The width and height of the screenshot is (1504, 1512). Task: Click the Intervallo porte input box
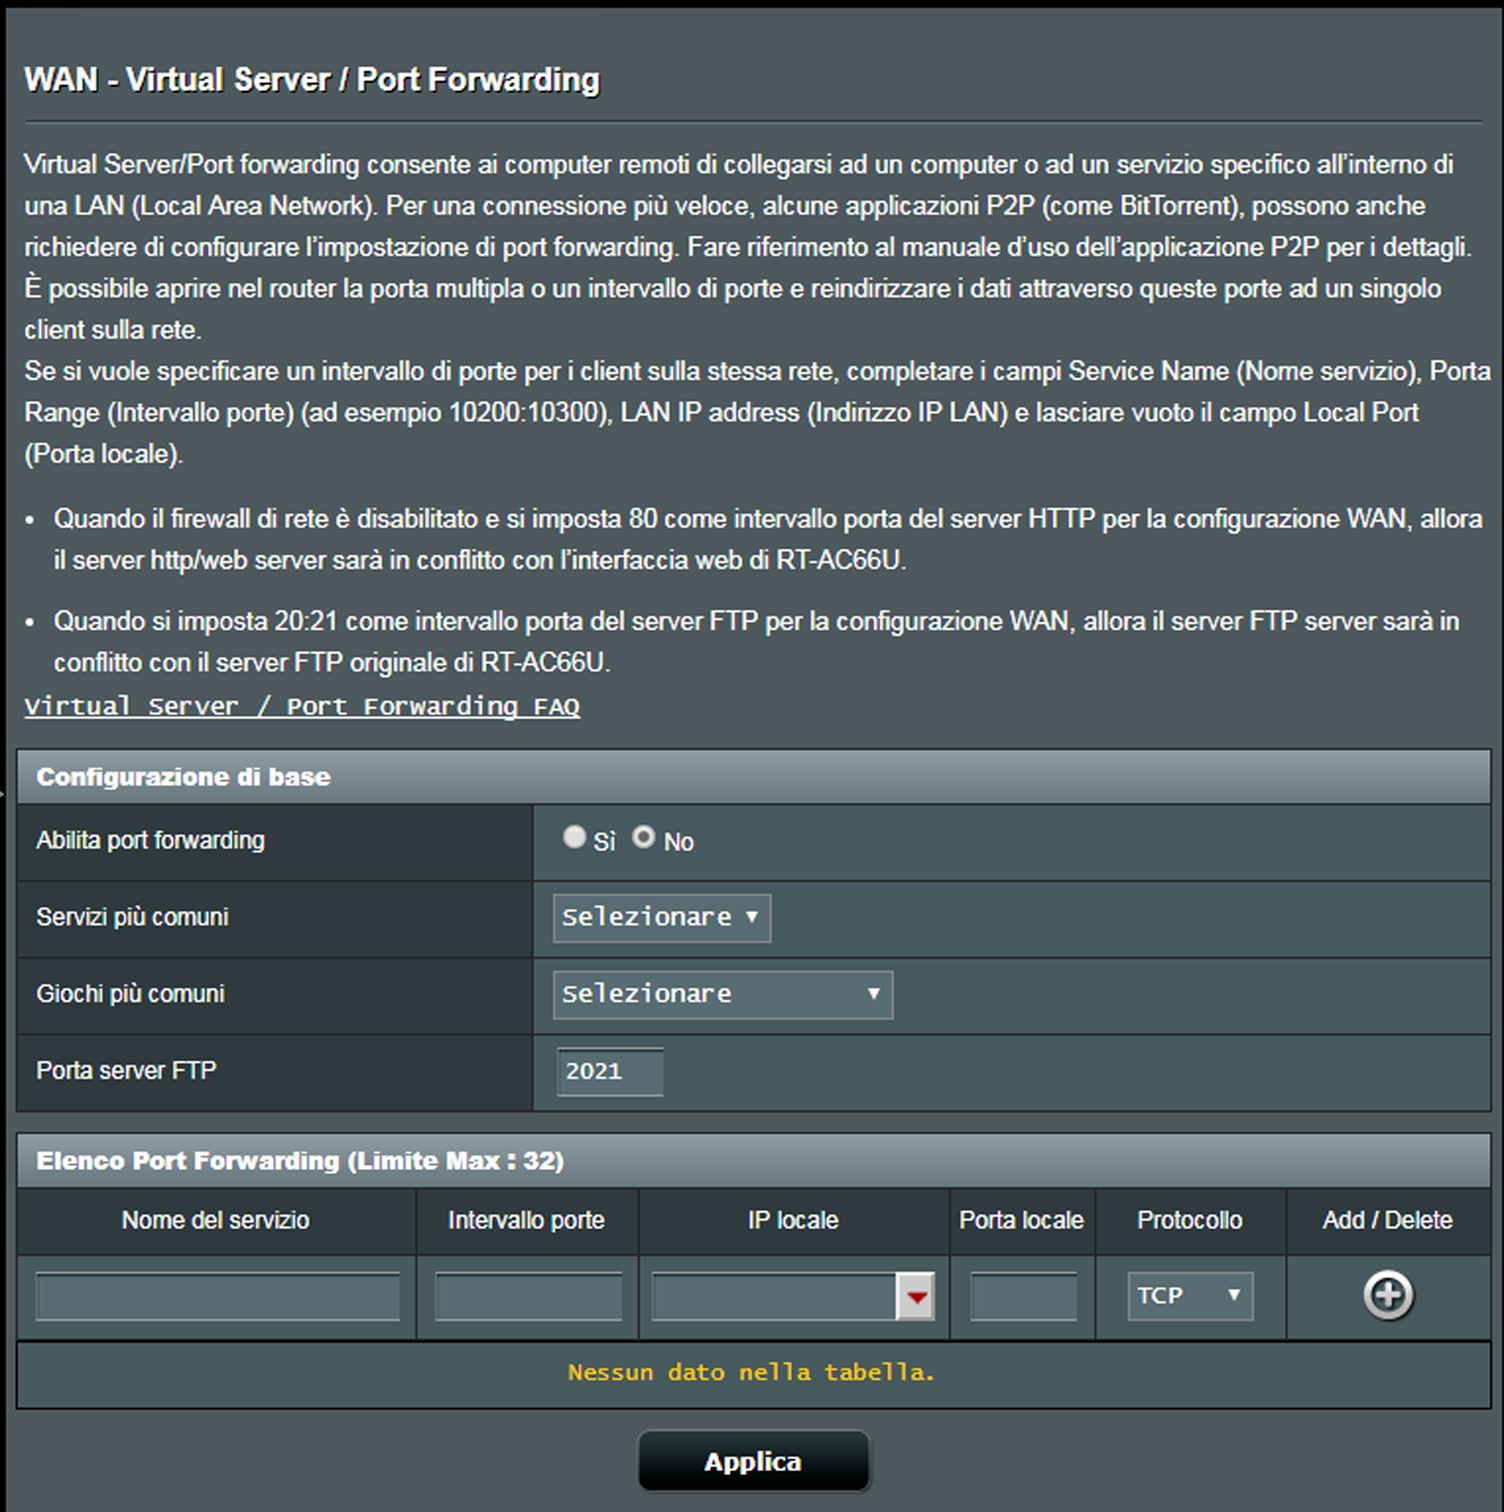[528, 1297]
